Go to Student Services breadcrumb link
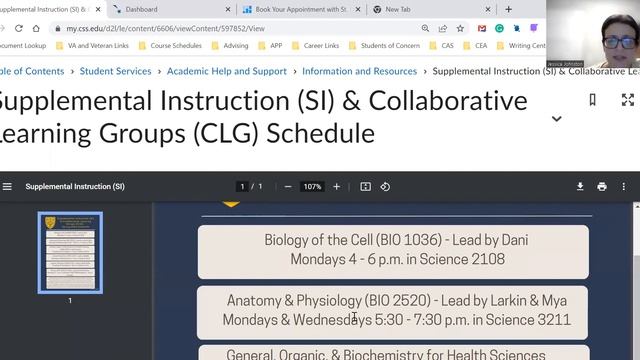Viewport: 640px width, 360px height. (116, 71)
